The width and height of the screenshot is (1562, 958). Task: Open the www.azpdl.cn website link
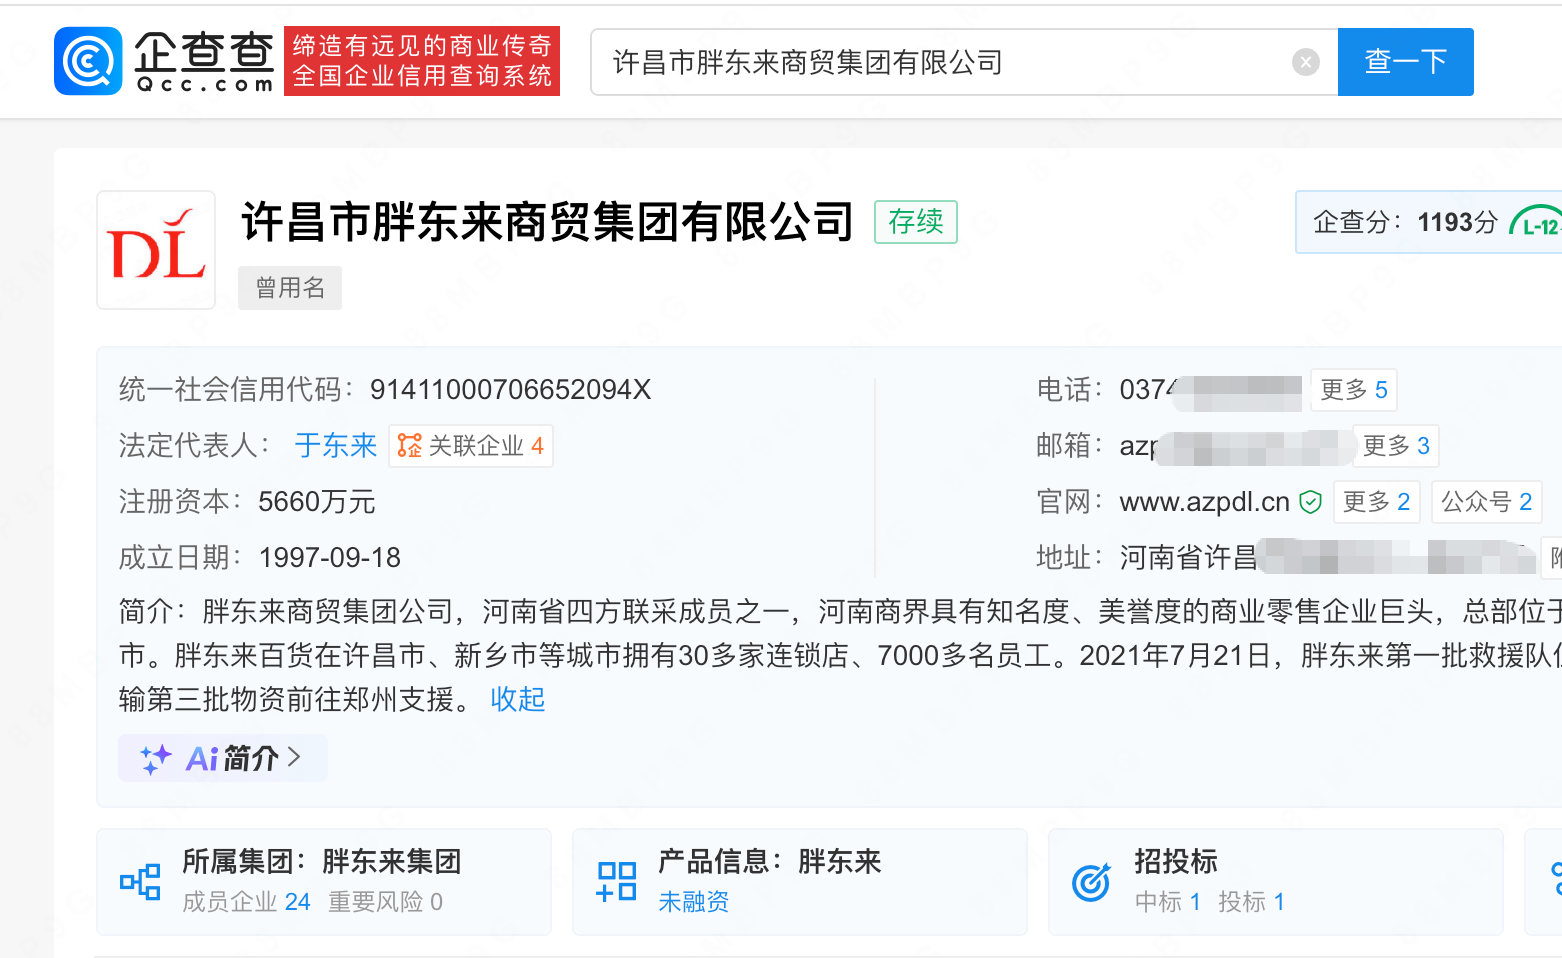[x=1204, y=502]
